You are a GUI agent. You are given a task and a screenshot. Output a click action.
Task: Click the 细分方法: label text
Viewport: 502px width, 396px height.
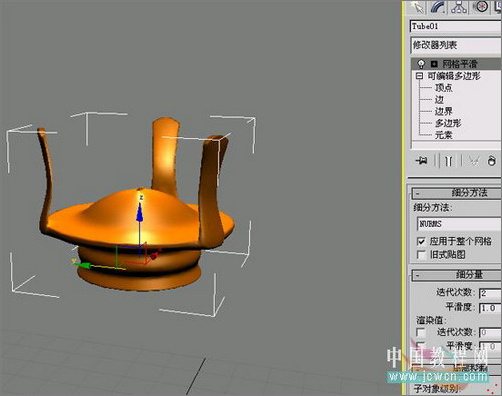point(433,208)
